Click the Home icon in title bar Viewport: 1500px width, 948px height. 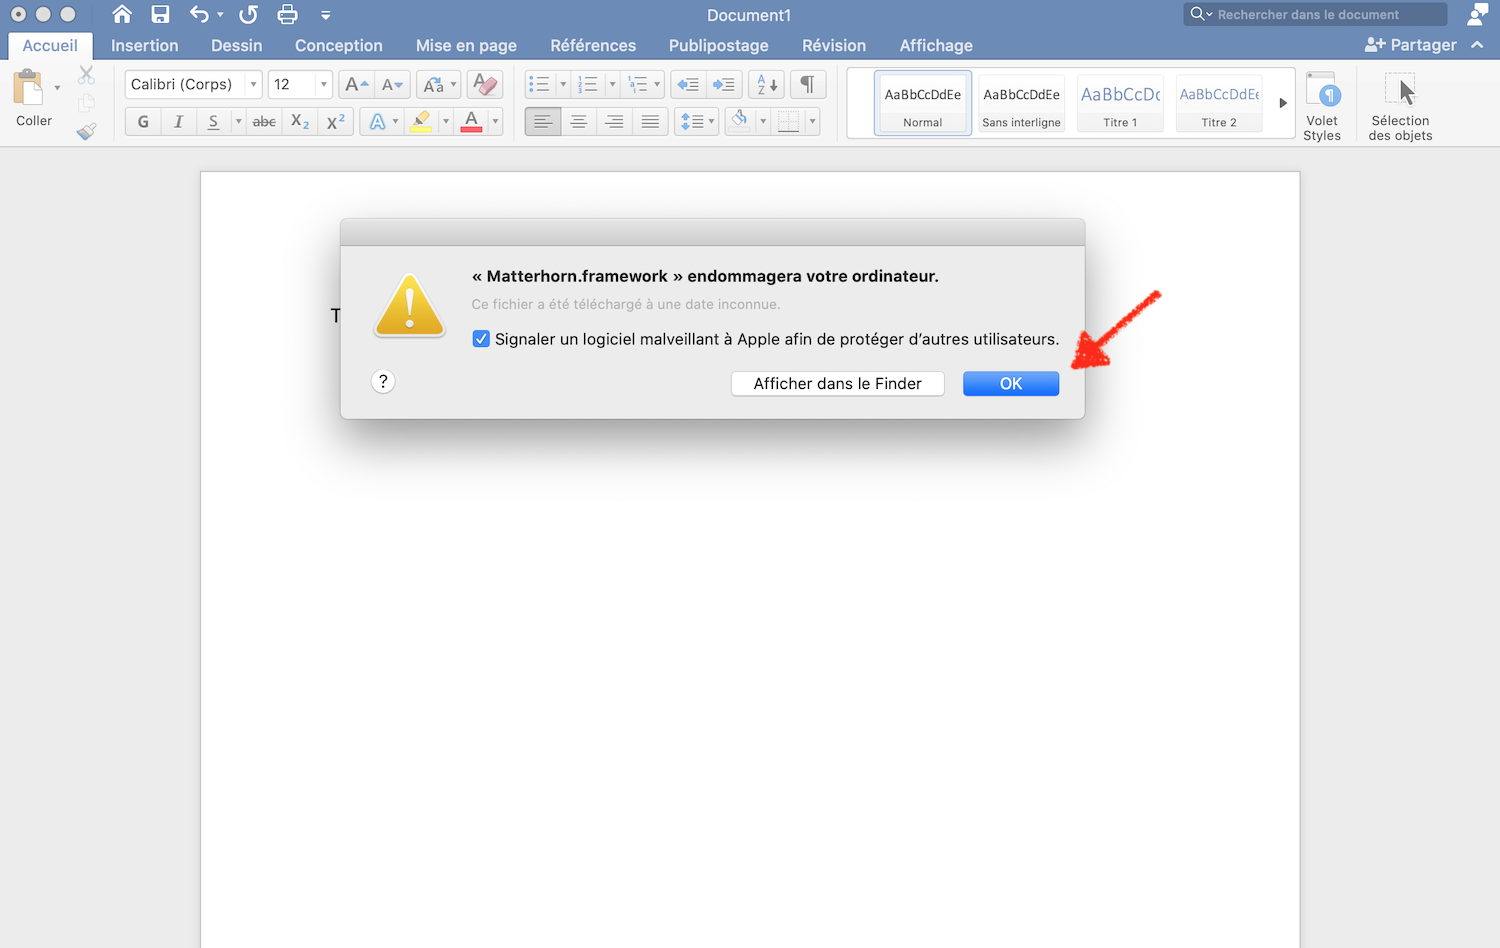(x=122, y=14)
